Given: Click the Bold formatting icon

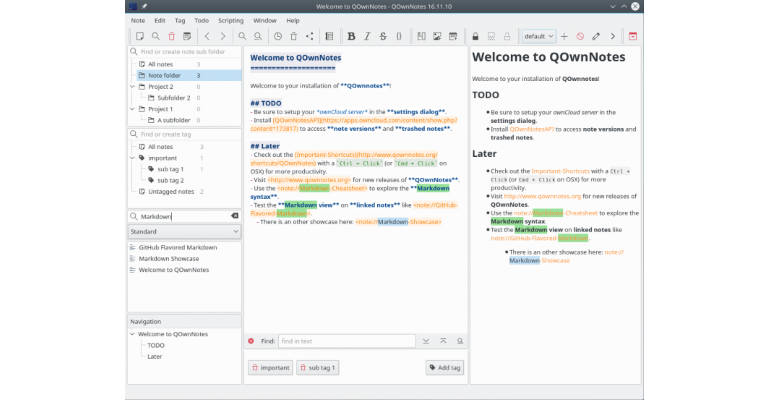Looking at the screenshot, I should pyautogui.click(x=351, y=36).
